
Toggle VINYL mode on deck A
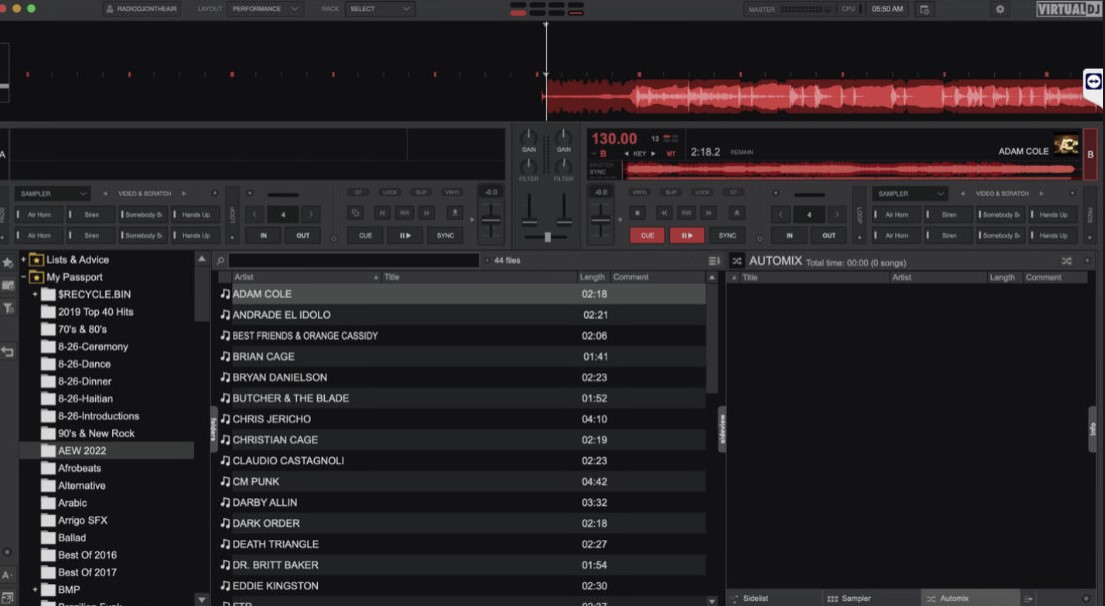(452, 192)
